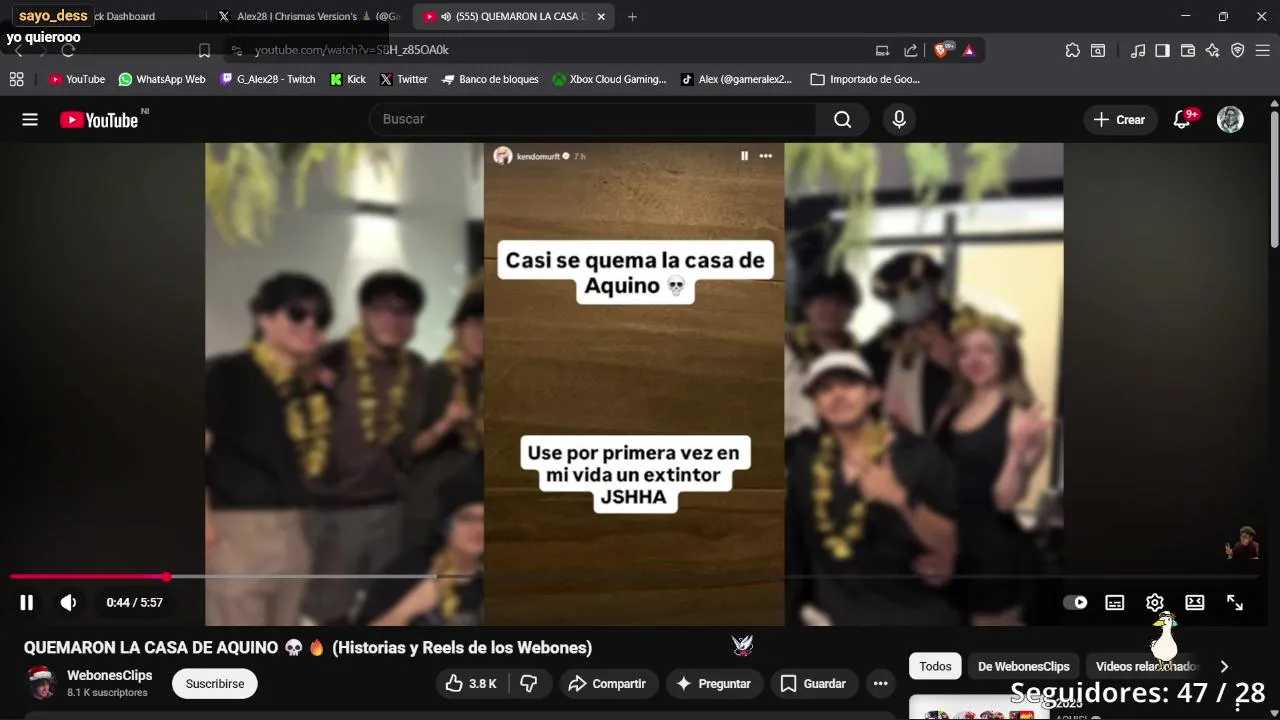Seek on the video progress bar

tap(634, 576)
